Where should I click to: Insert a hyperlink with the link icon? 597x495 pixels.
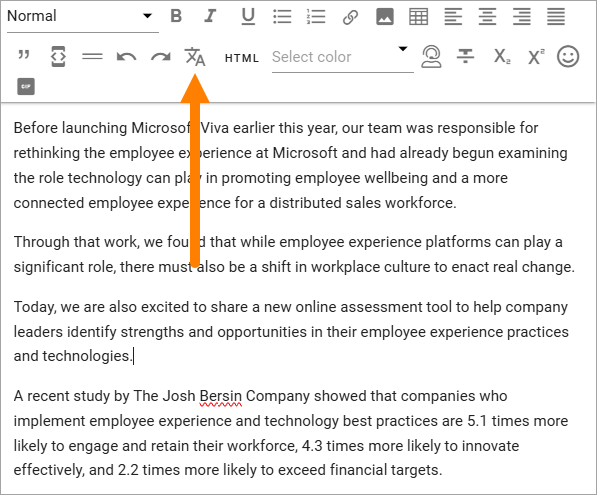pos(350,17)
